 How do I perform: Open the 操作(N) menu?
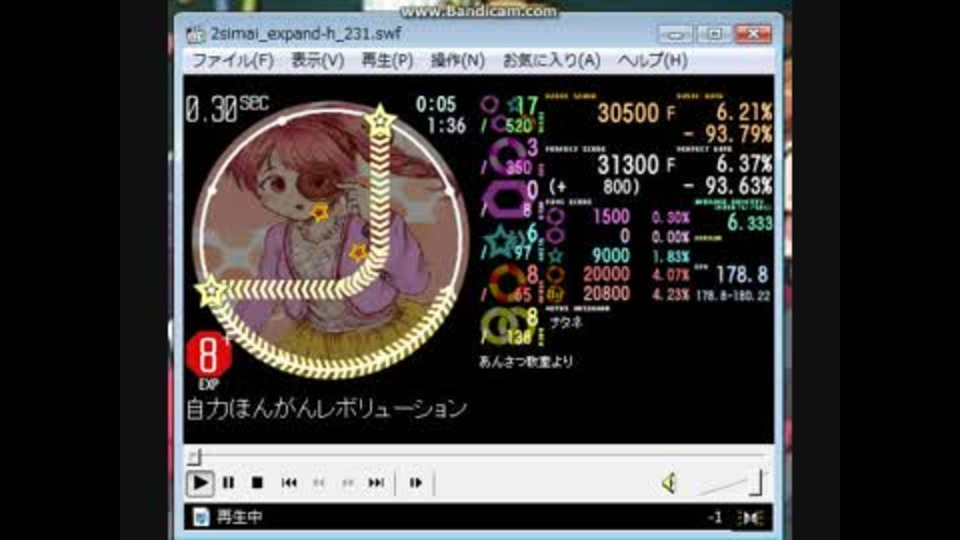point(457,60)
